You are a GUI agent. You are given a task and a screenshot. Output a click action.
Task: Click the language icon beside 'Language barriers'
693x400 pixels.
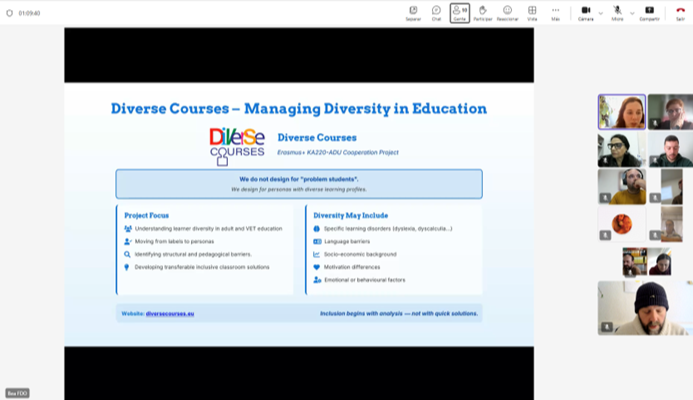(317, 241)
